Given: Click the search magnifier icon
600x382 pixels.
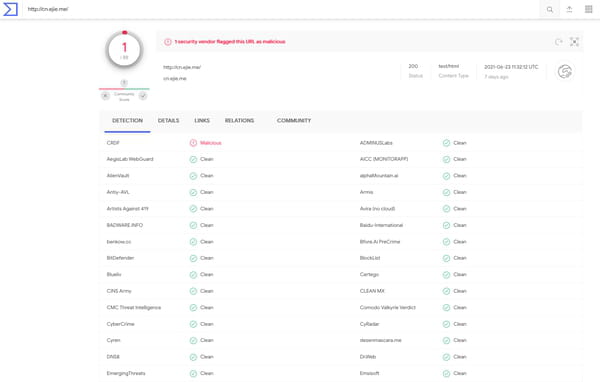Looking at the screenshot, I should [x=550, y=10].
